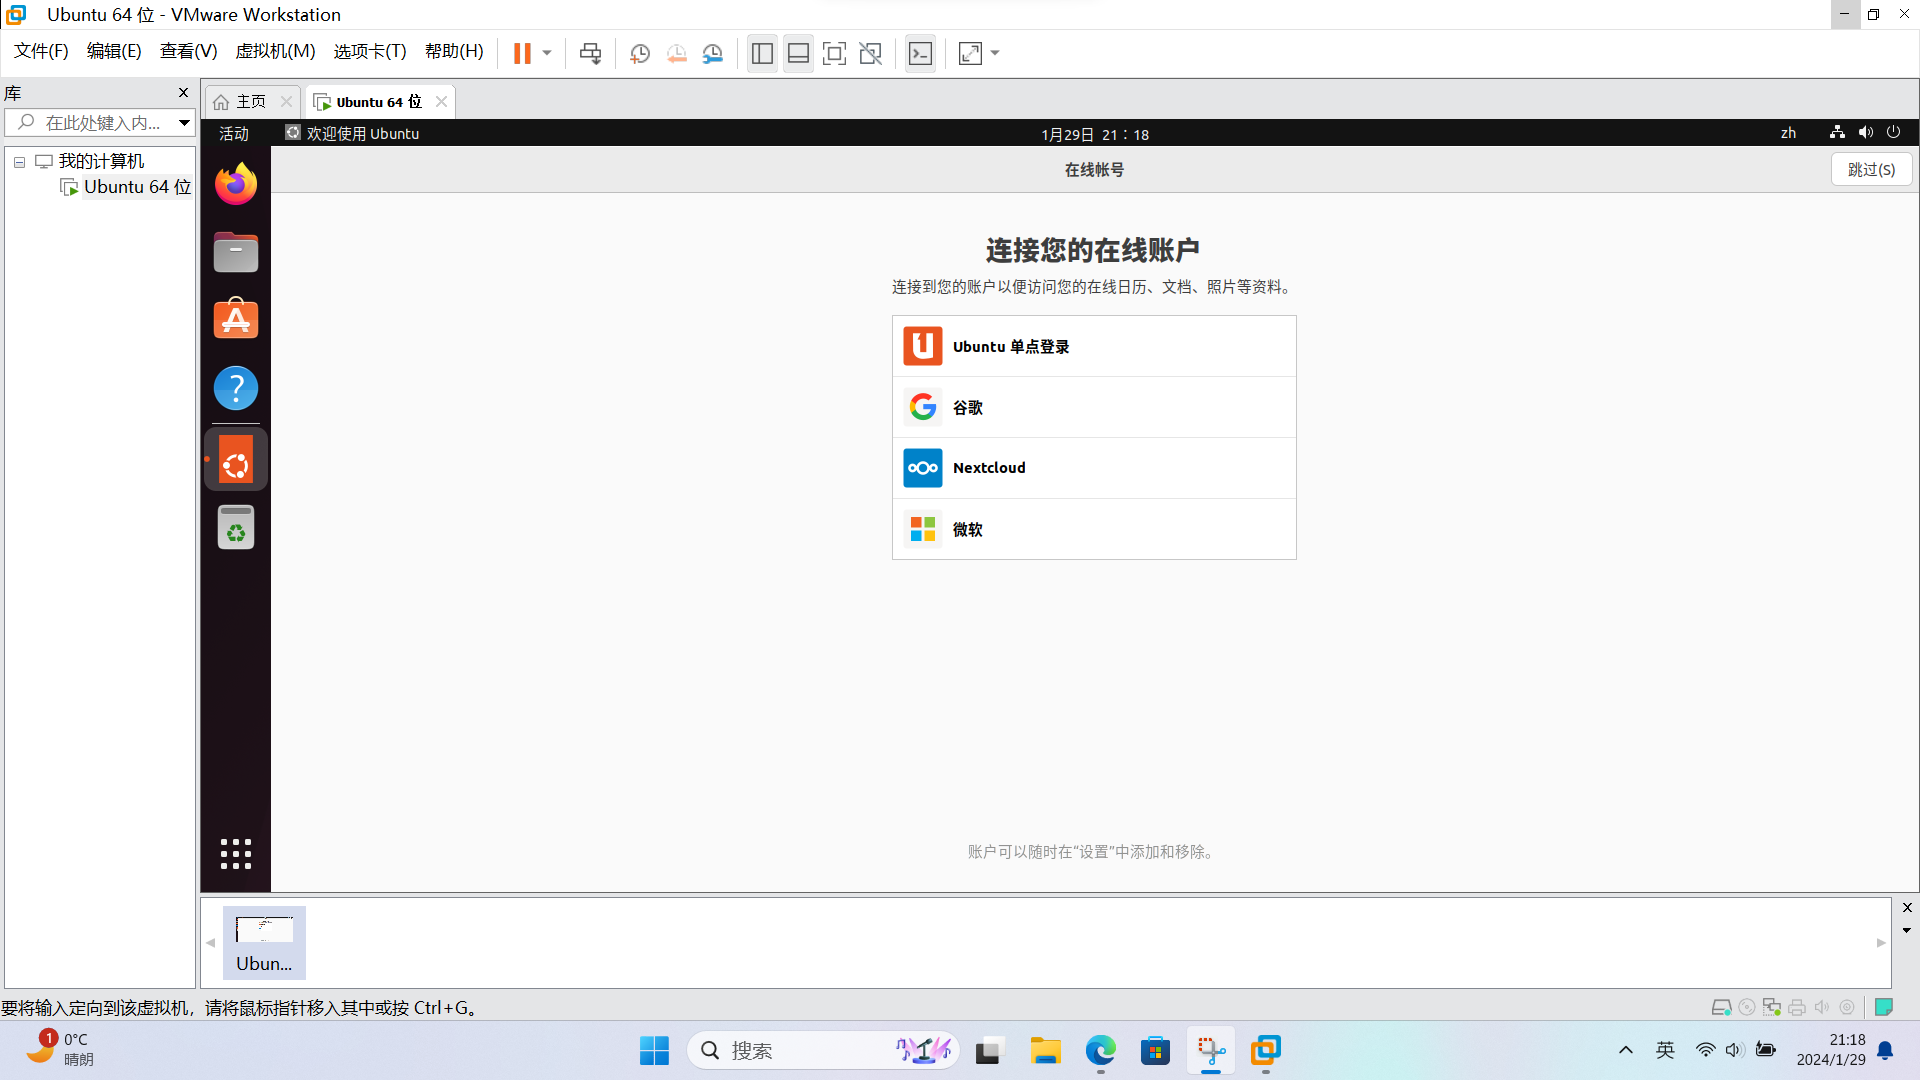
Task: Toggle the library sidebar view icon
Action: (762, 53)
